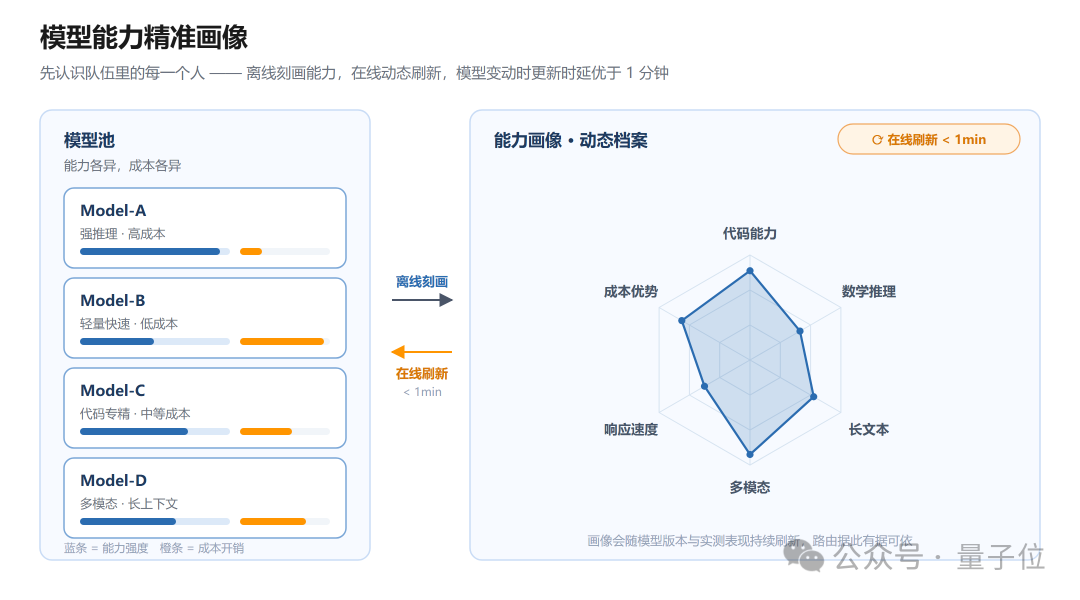Click the < 1min label under 在线刷新

pyautogui.click(x=422, y=392)
